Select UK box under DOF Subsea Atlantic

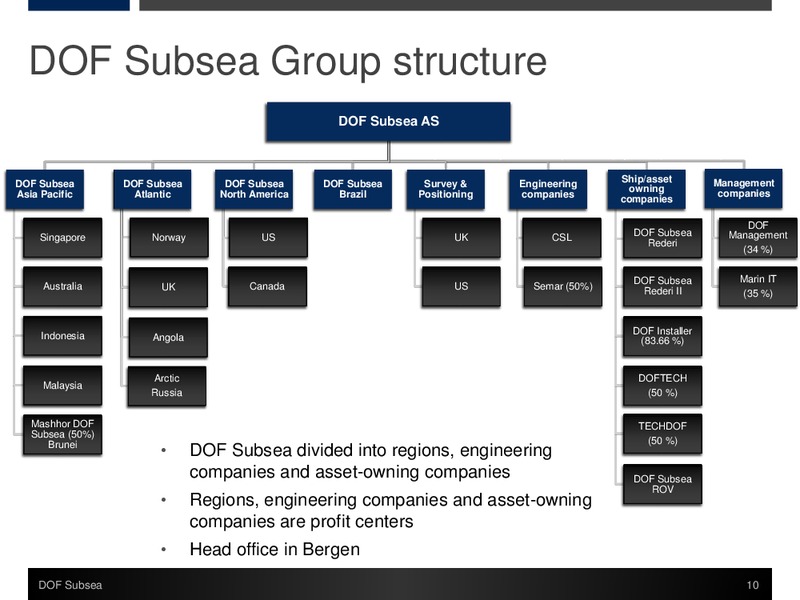[x=168, y=287]
